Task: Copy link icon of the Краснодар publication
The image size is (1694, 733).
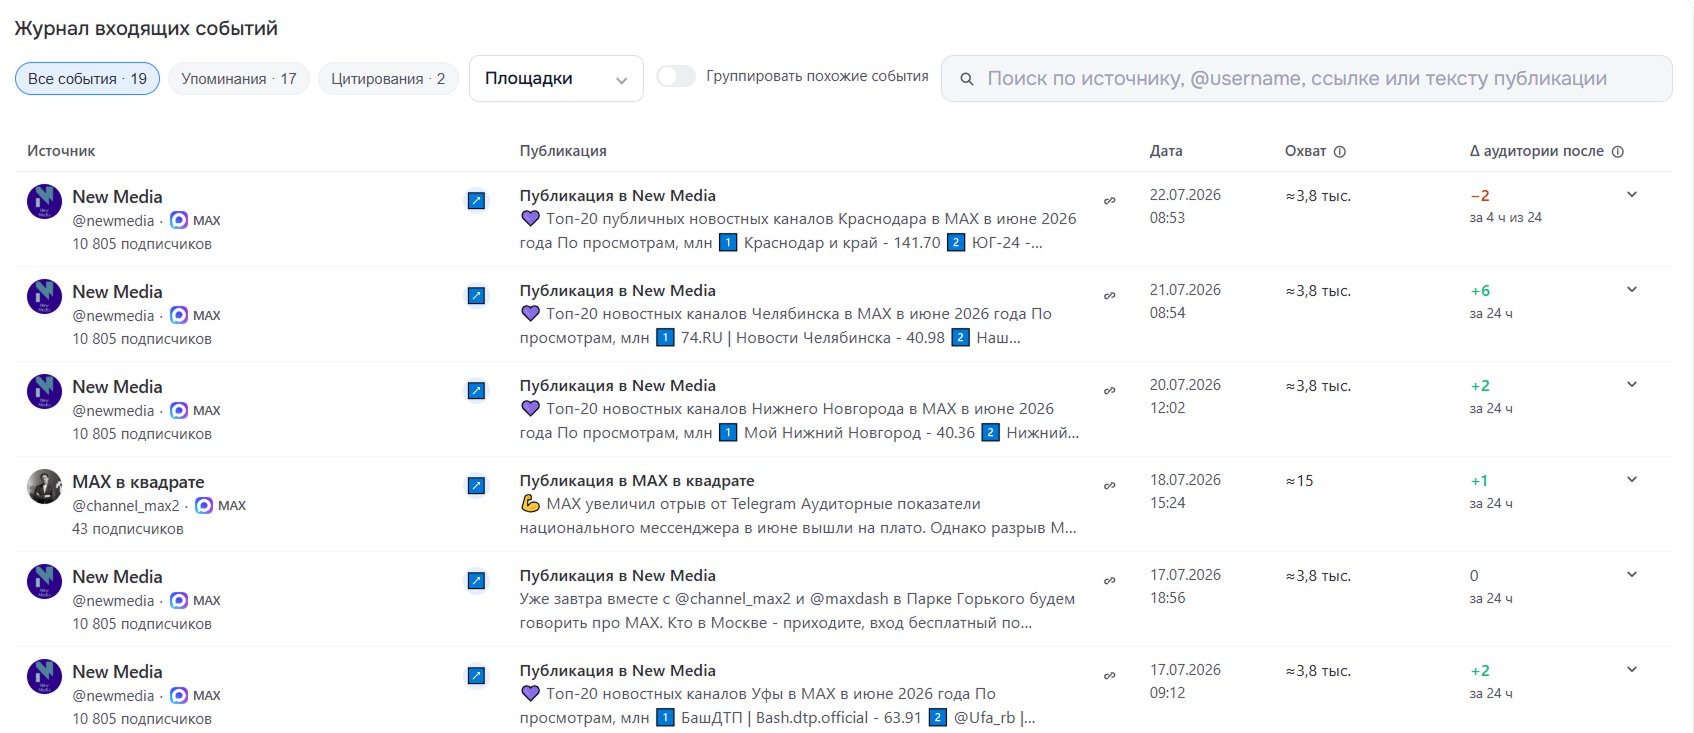Action: pos(1109,201)
